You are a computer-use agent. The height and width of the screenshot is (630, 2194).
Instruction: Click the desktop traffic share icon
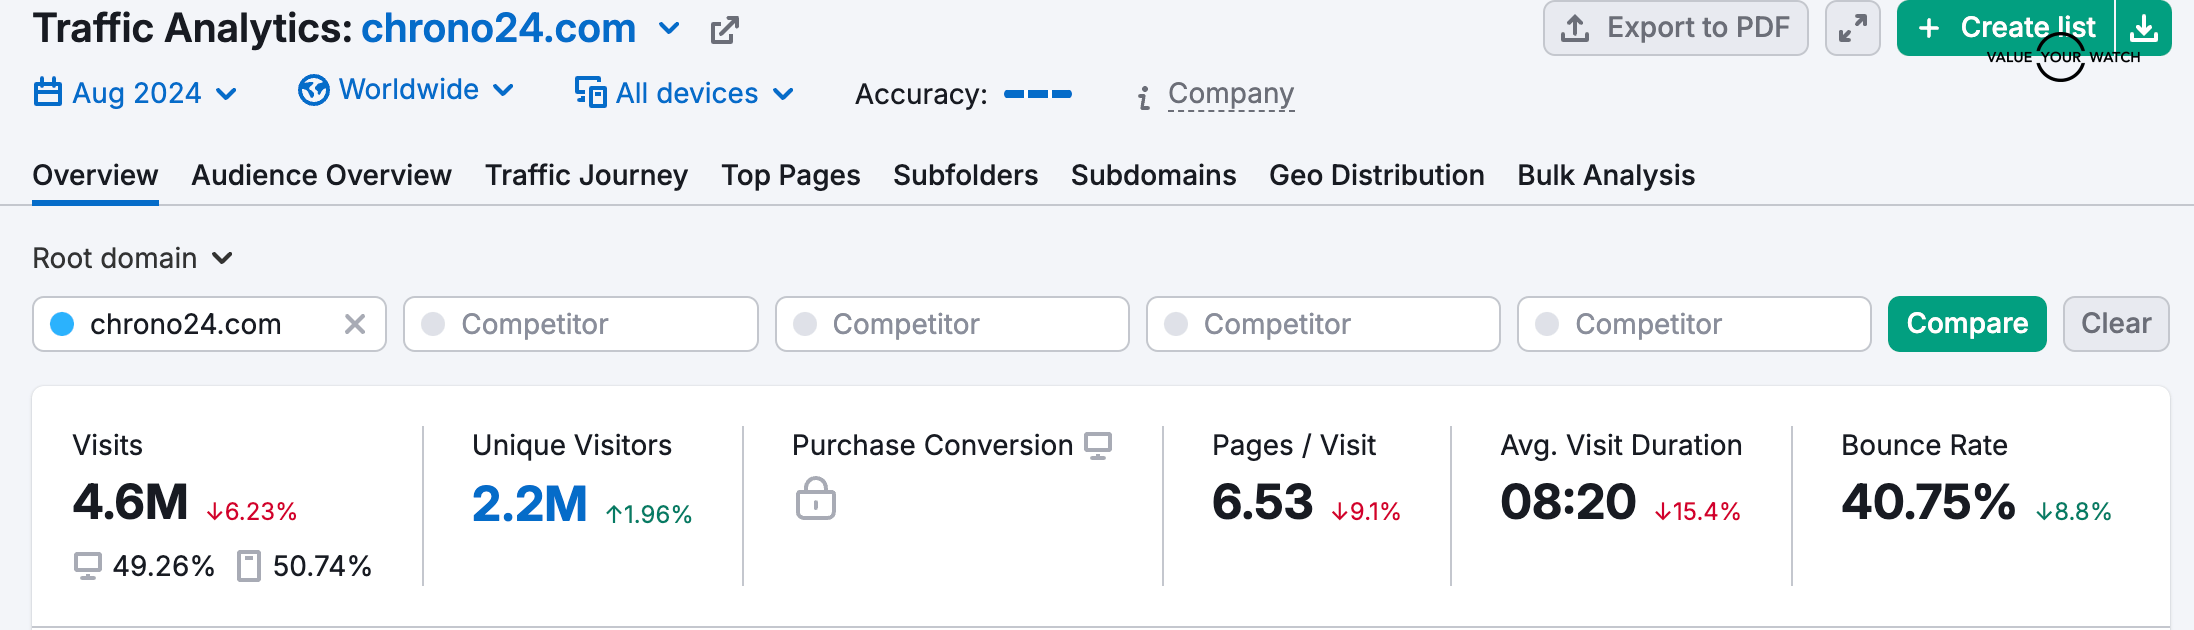point(88,566)
